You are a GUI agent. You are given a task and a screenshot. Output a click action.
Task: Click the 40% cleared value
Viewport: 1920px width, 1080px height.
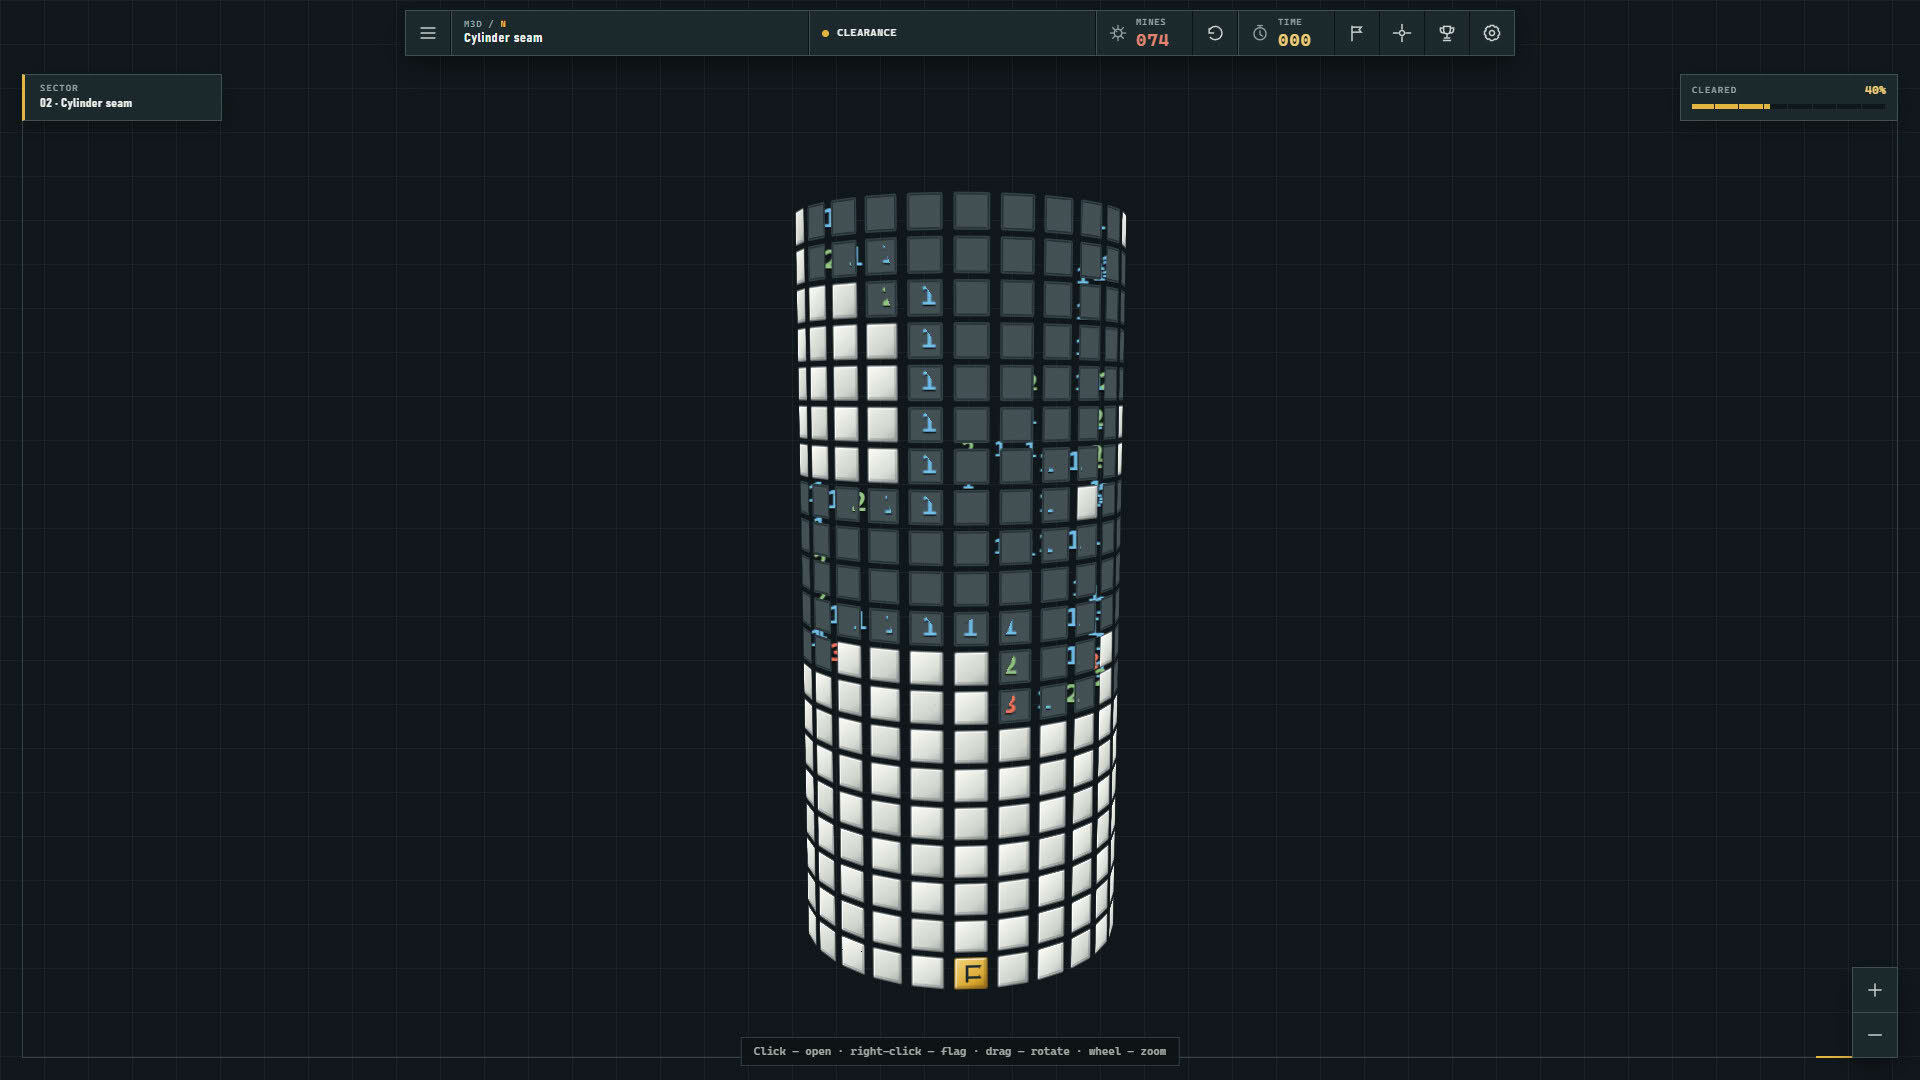click(x=1875, y=90)
